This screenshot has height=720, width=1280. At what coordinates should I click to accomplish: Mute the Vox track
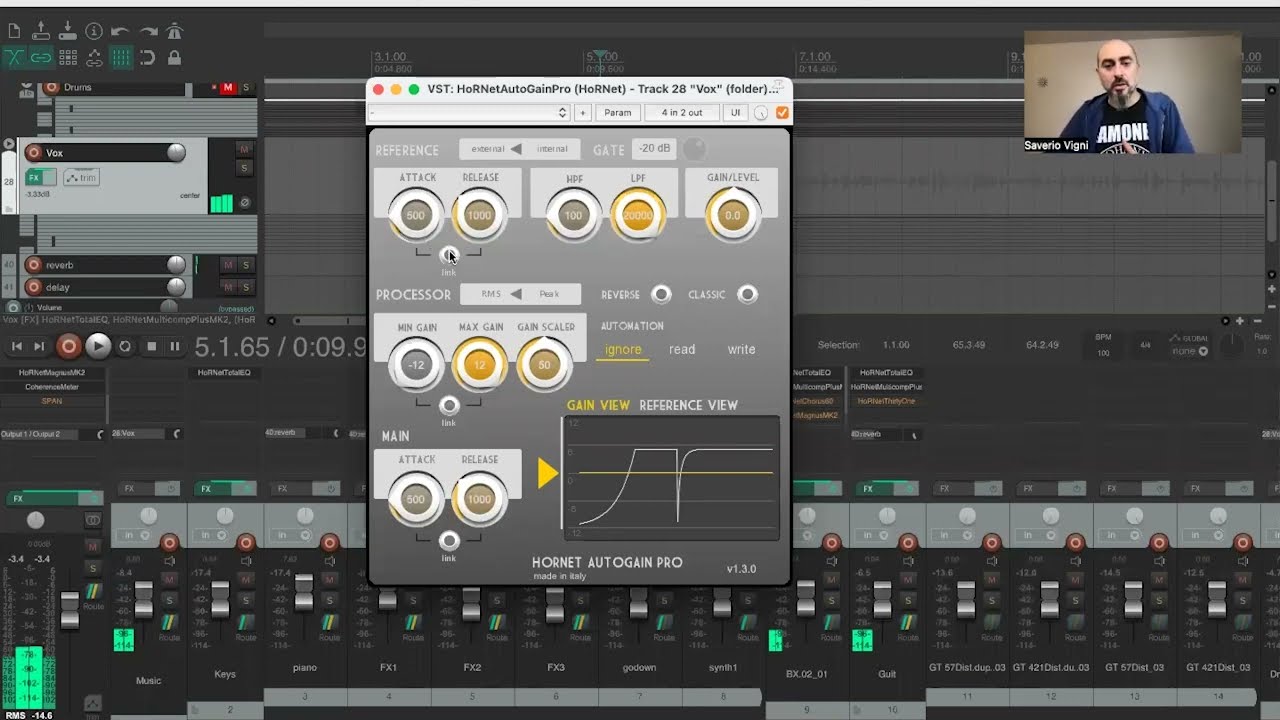244,150
